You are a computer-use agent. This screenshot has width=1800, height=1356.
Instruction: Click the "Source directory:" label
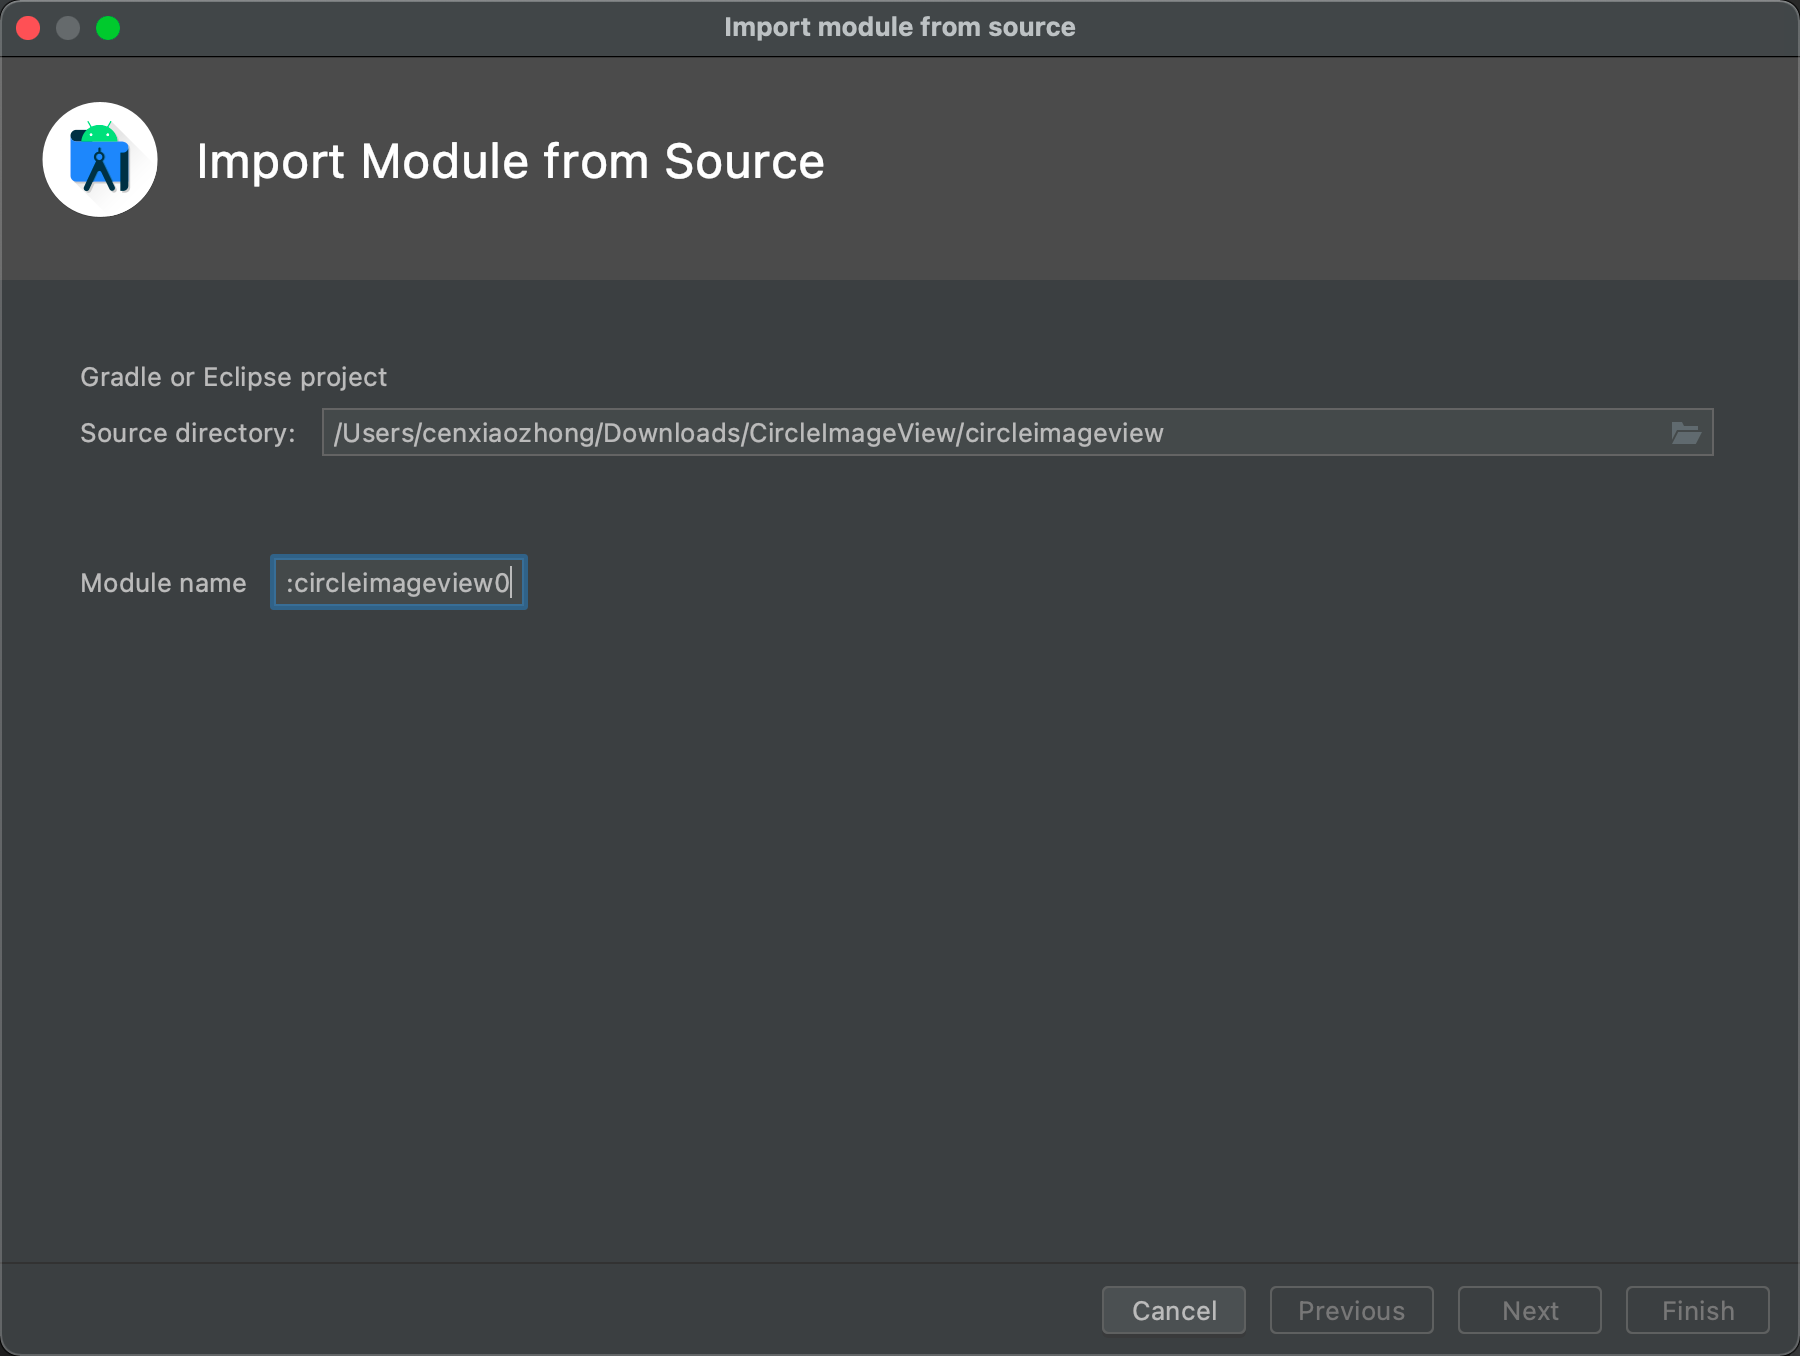(x=188, y=433)
